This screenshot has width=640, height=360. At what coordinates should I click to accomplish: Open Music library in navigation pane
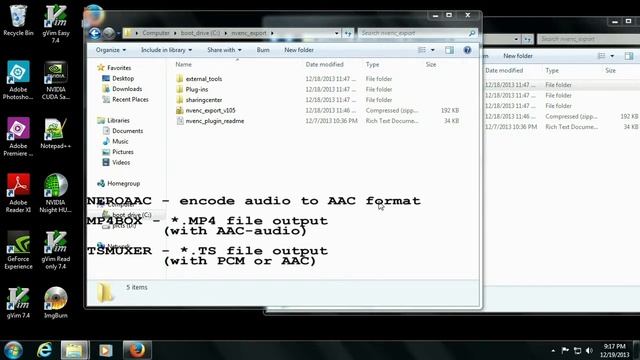[x=115, y=142]
